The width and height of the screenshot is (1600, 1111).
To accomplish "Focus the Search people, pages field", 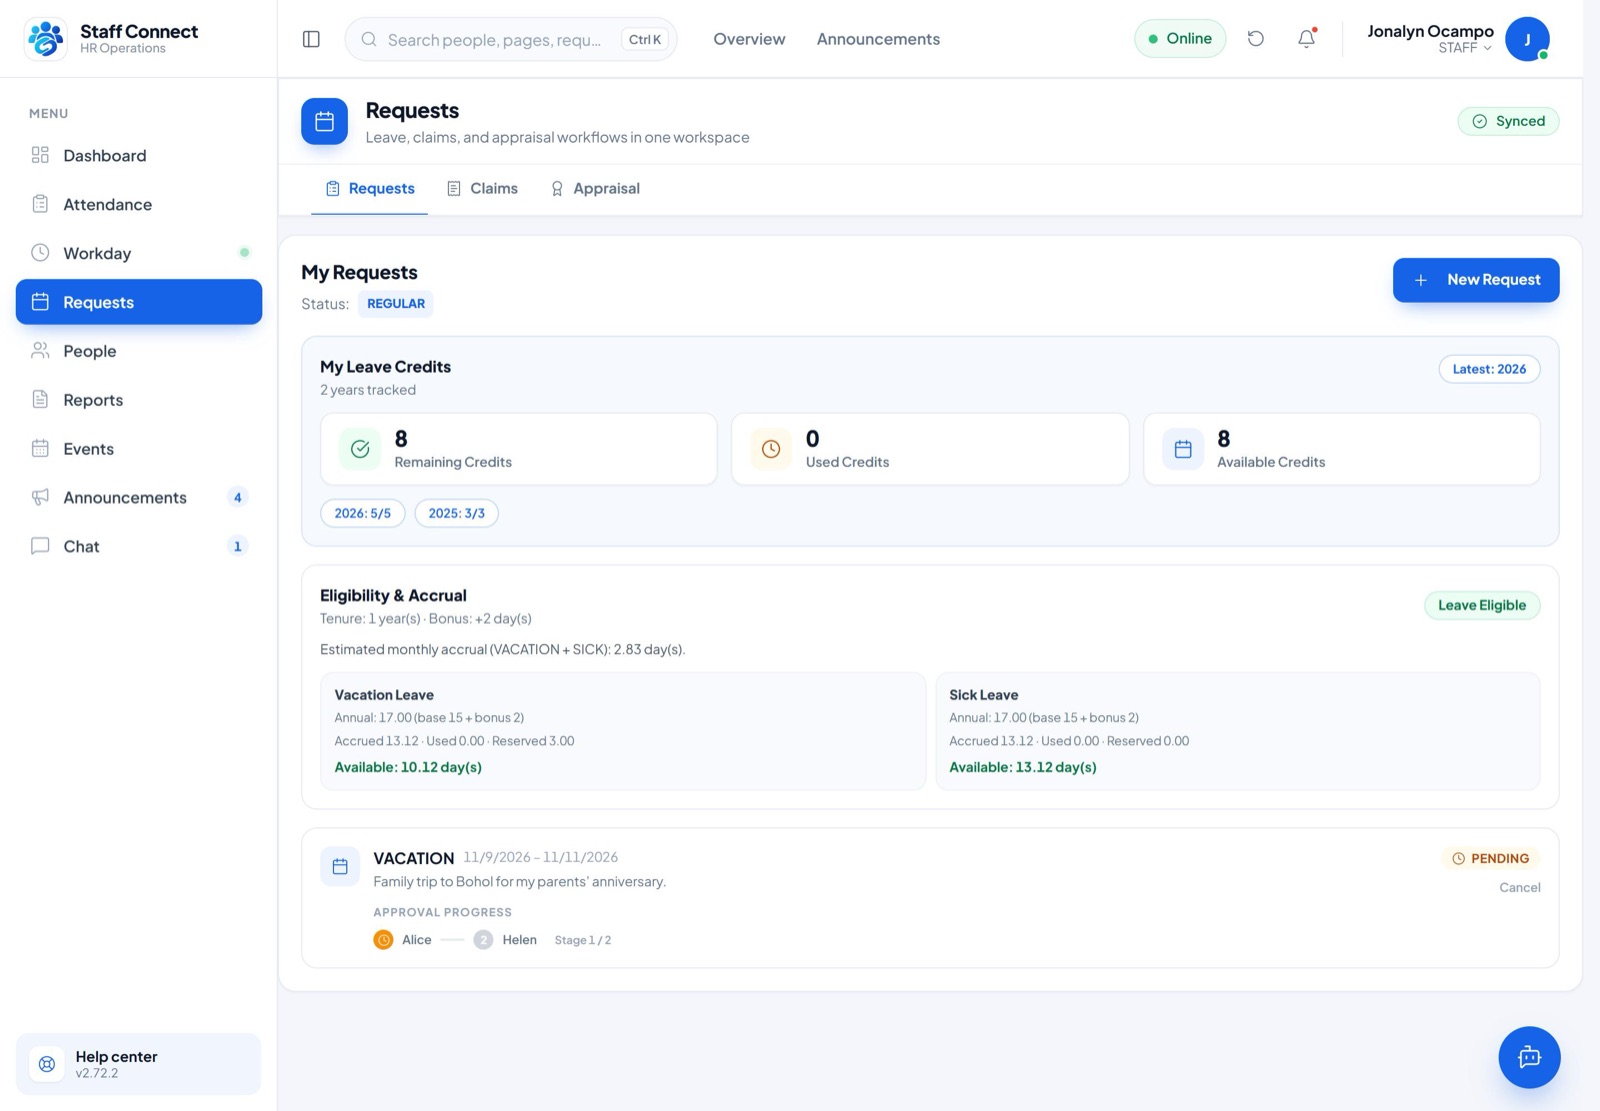I will 511,39.
